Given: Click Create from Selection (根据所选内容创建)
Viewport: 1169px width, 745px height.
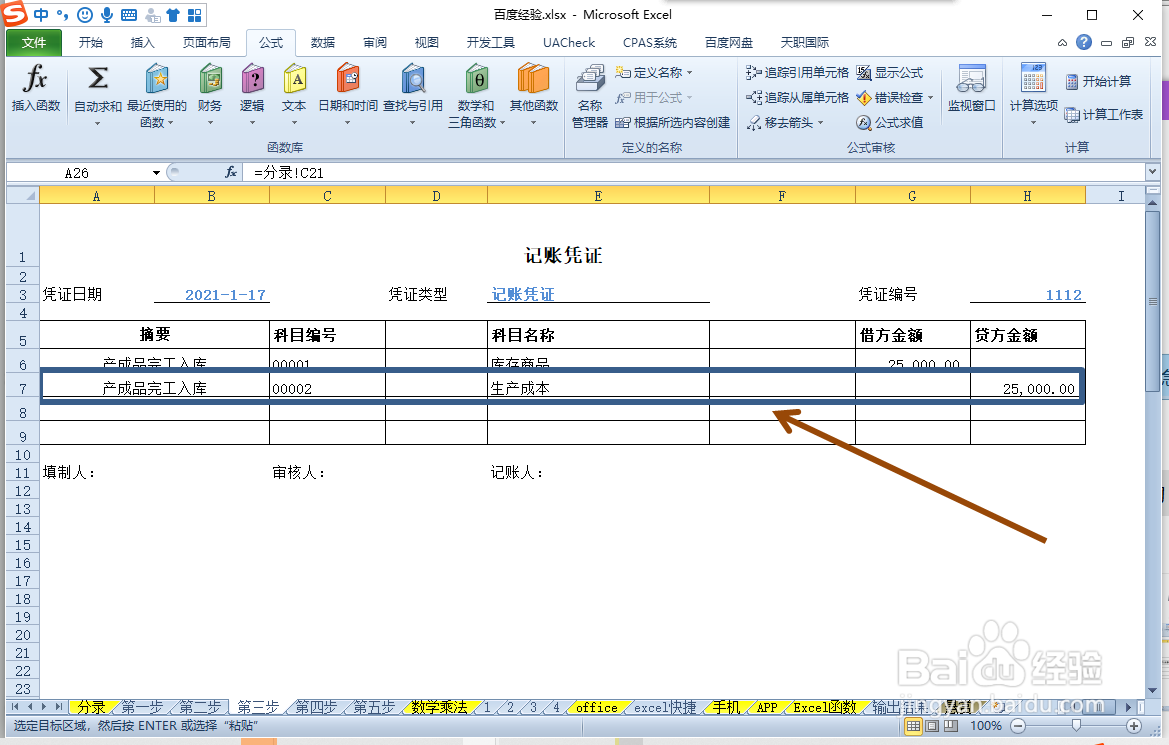Looking at the screenshot, I should coord(672,122).
